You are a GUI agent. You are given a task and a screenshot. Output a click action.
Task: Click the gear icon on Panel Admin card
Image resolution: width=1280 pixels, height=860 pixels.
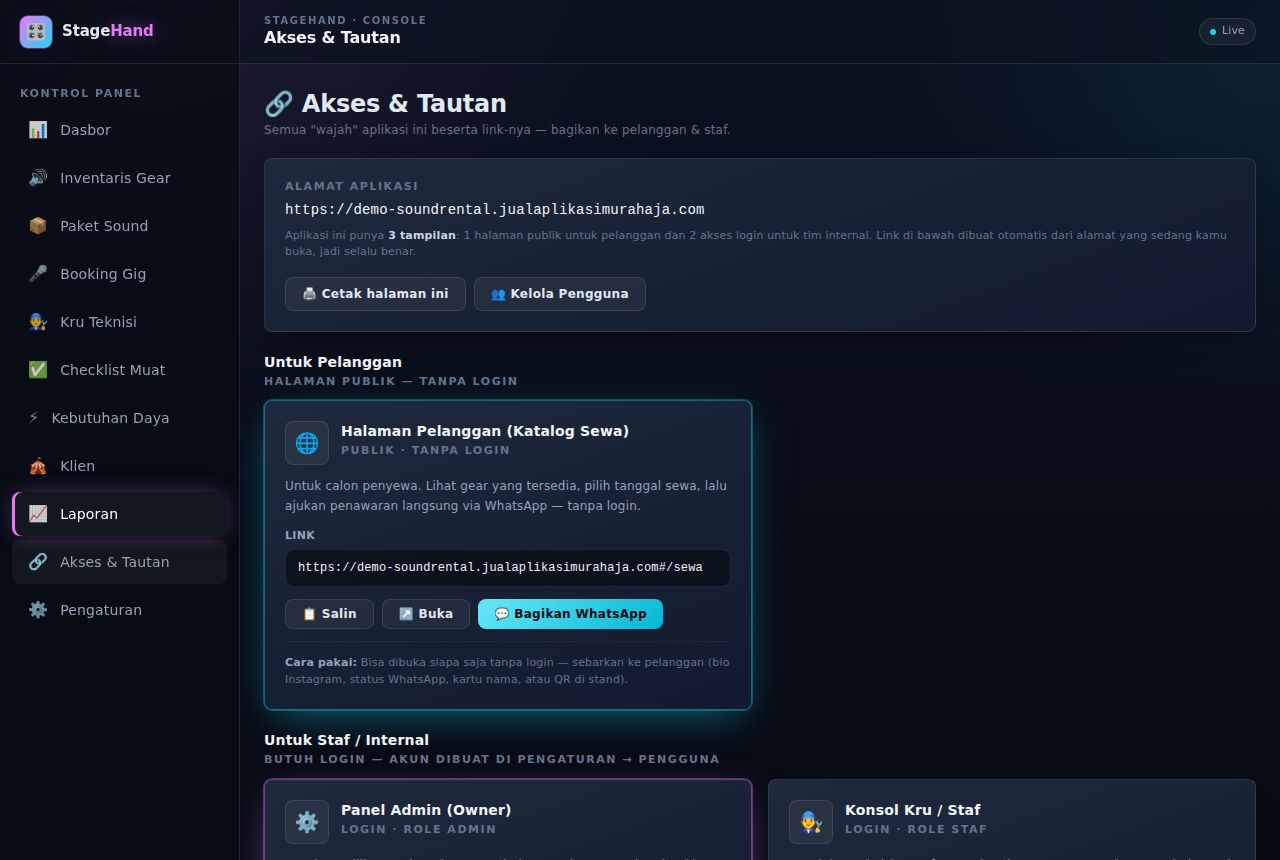coord(307,822)
